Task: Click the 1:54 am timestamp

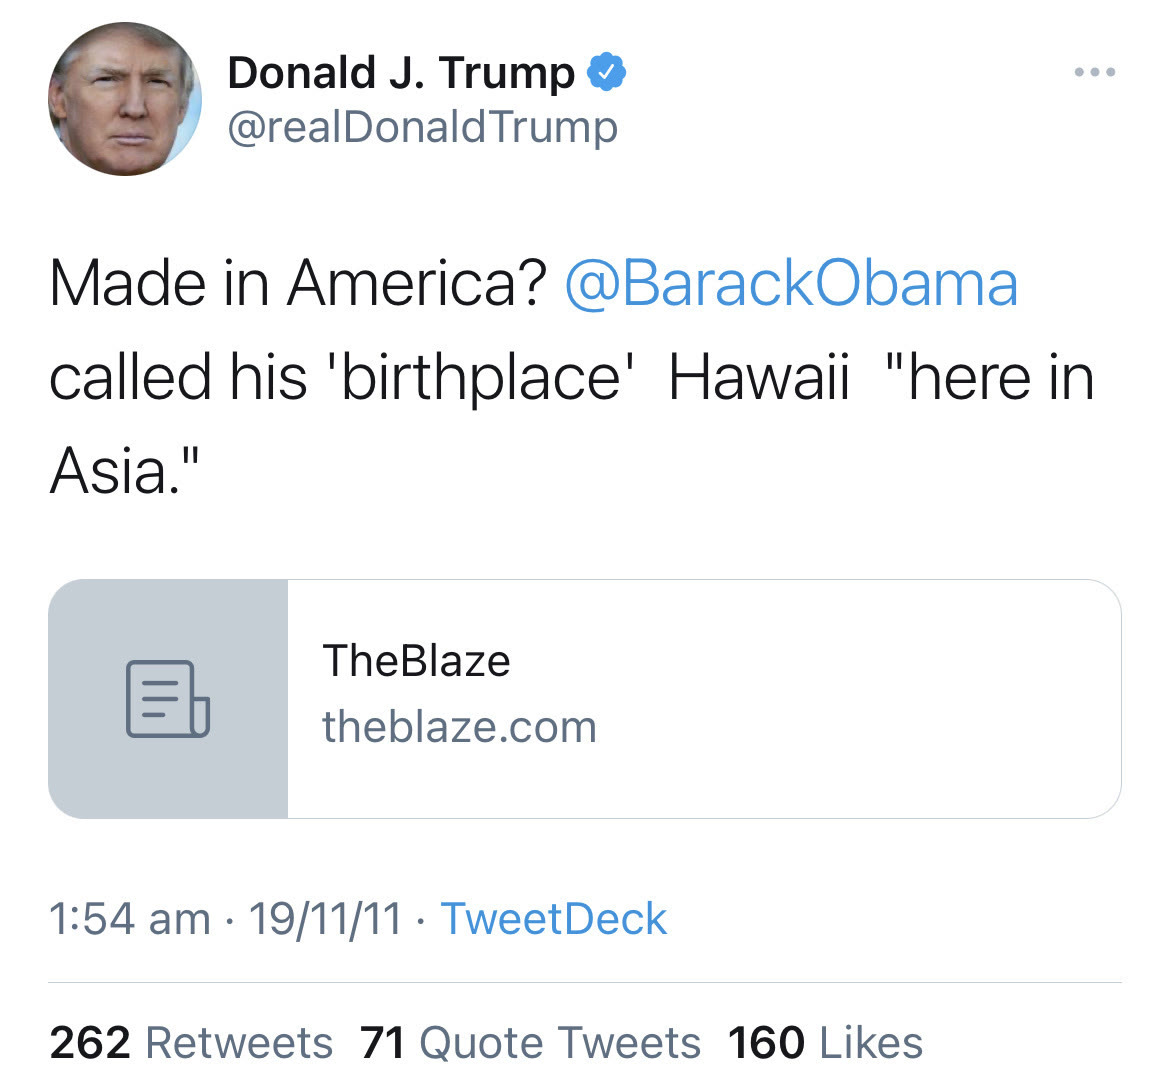Action: tap(130, 919)
